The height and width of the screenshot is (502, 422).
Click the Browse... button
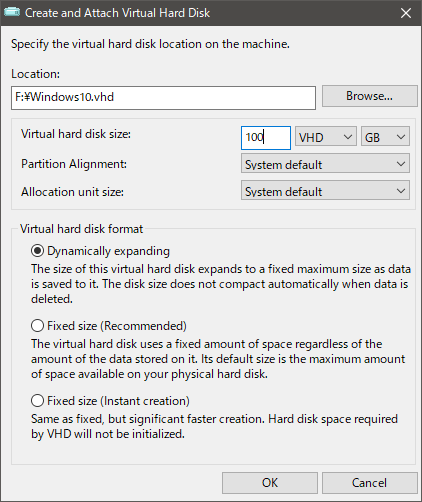tap(370, 96)
